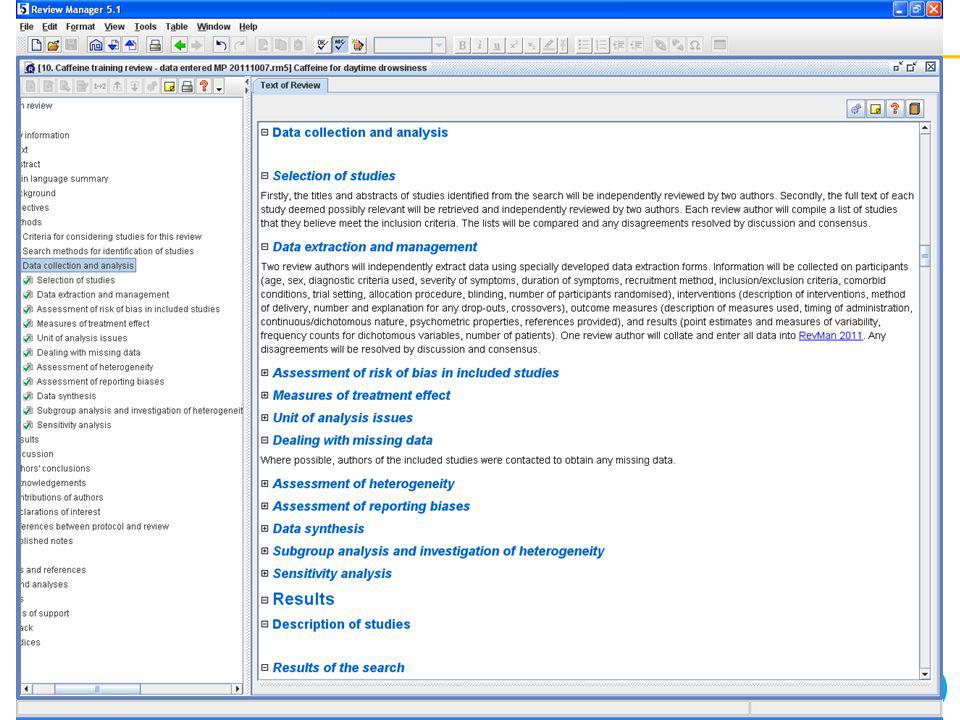Screen dimensions: 960x720
Task: Run the OK validation check icon
Action: 322,45
